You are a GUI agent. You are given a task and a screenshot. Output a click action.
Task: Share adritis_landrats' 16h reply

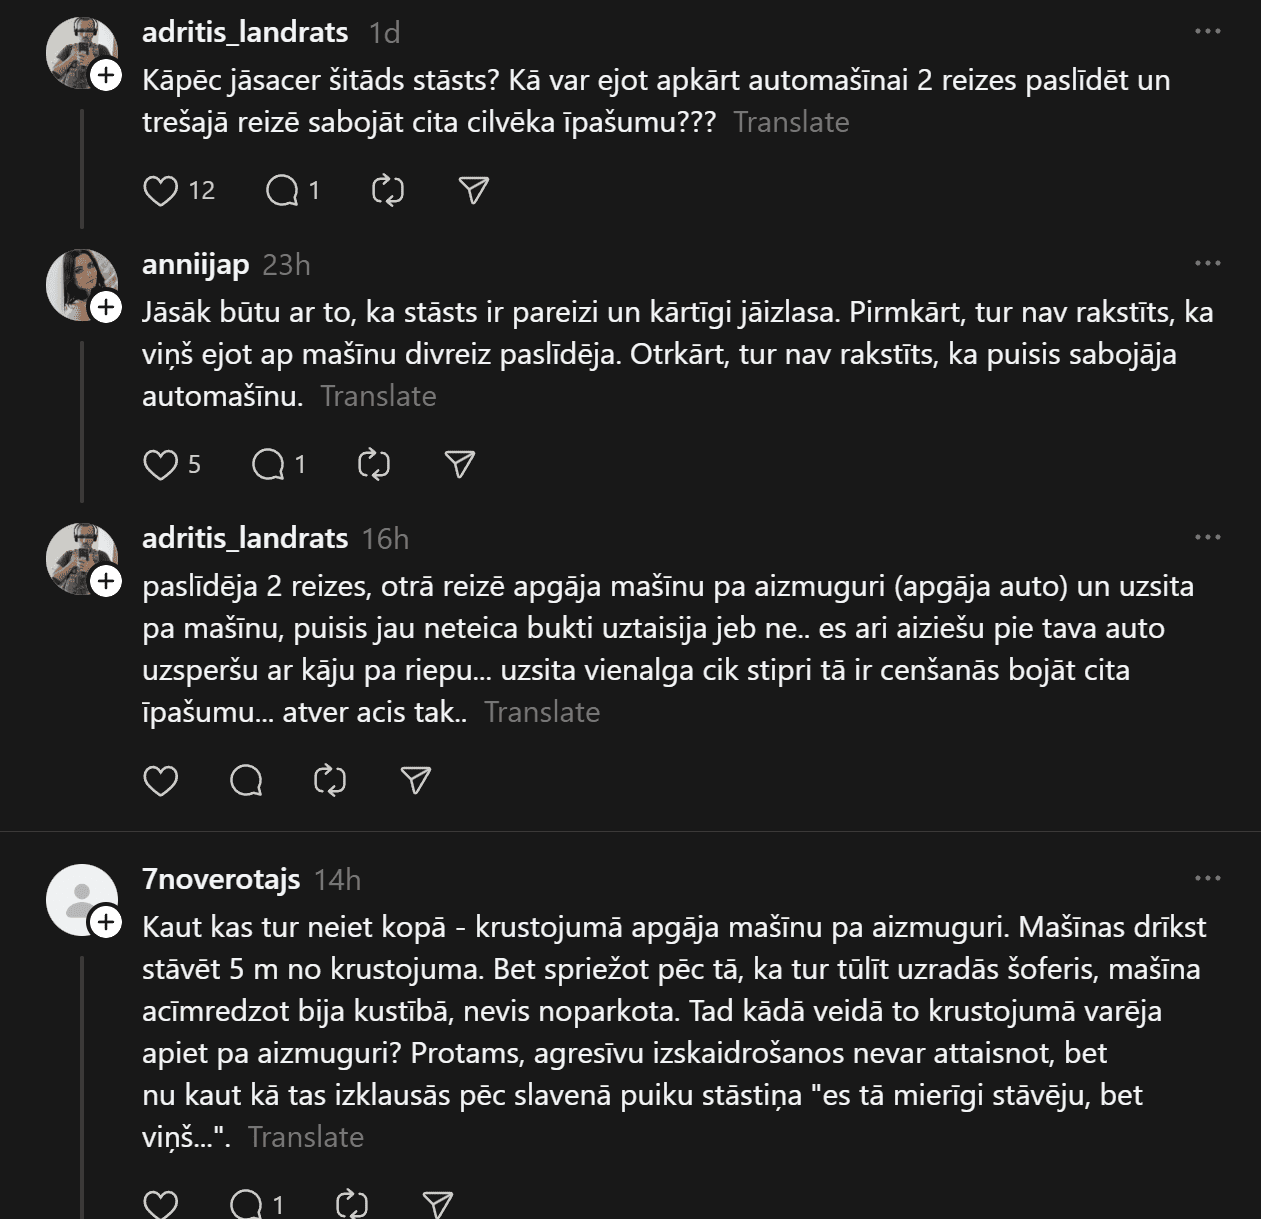click(415, 780)
